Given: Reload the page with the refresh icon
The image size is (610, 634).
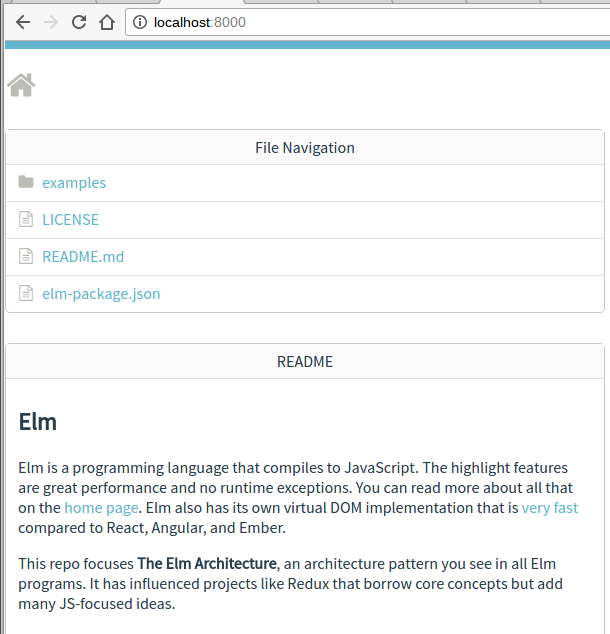Looking at the screenshot, I should [79, 22].
